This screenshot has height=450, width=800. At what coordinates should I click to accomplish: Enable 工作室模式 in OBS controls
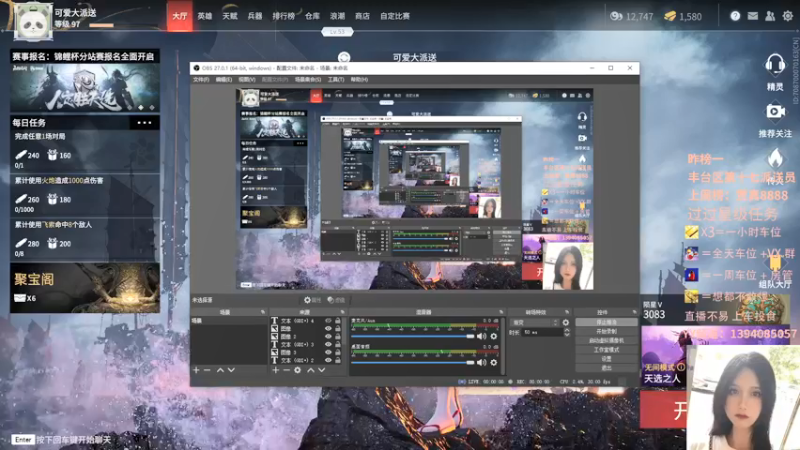click(607, 349)
